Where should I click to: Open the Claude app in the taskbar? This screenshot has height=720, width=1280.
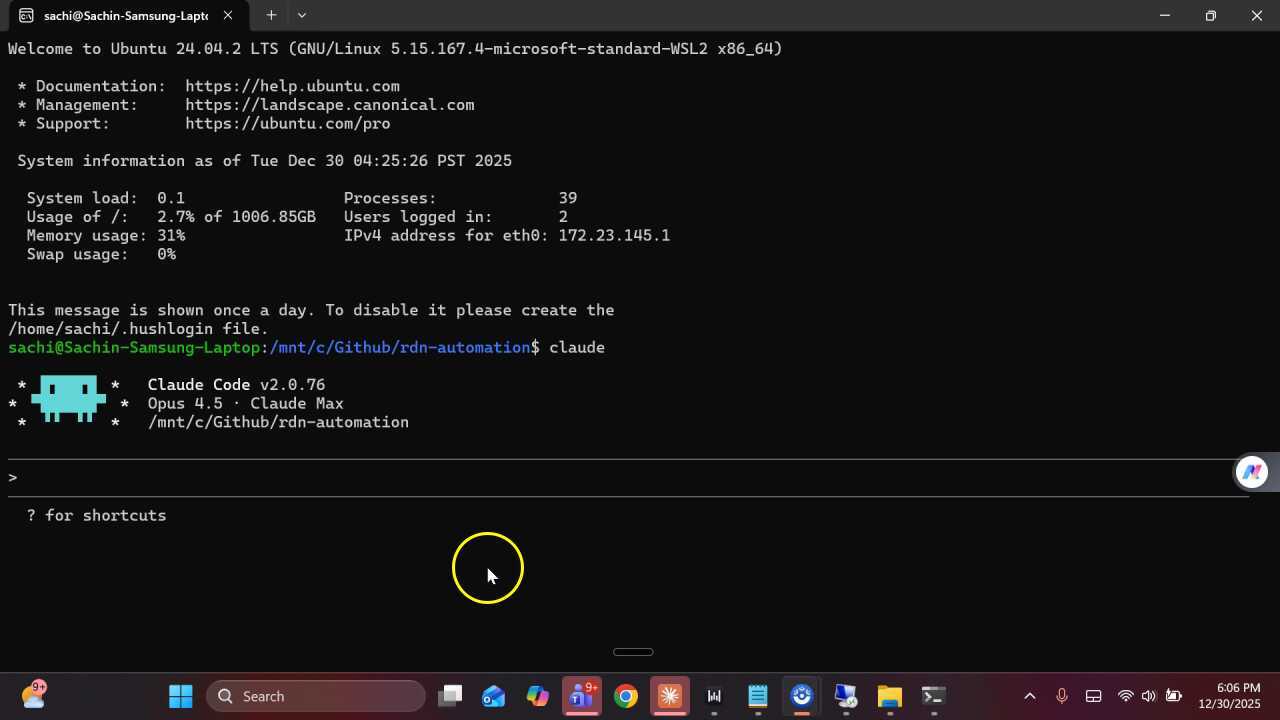[x=670, y=696]
